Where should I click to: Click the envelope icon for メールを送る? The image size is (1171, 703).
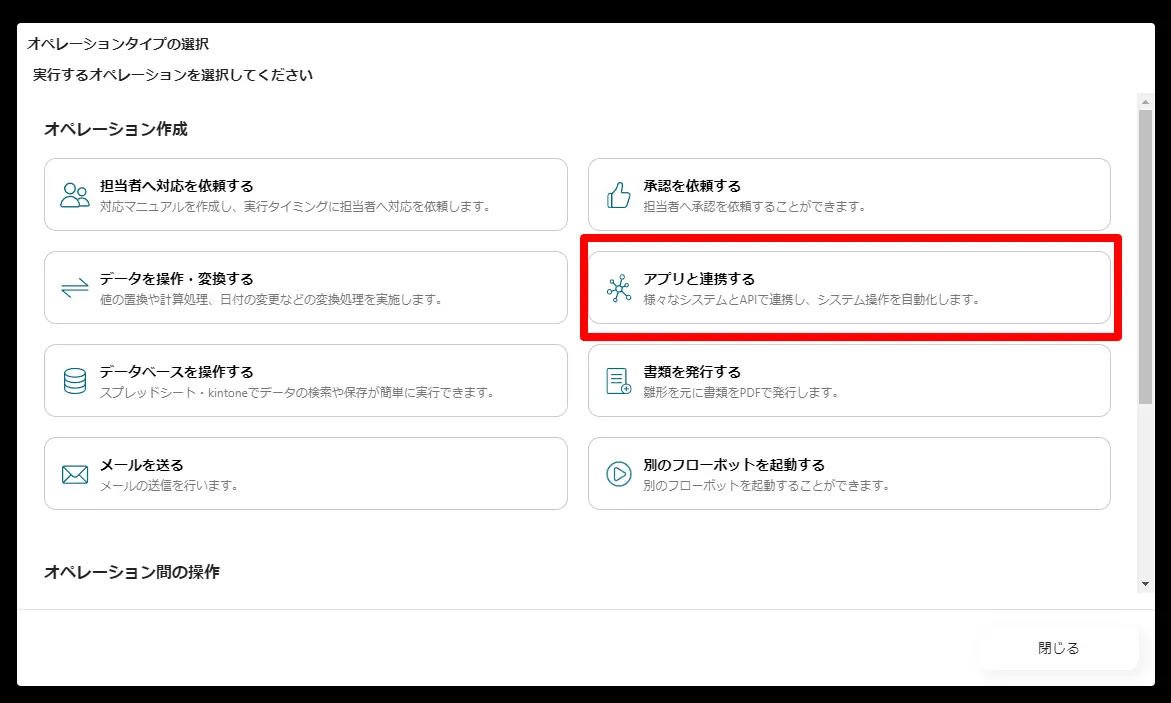pos(75,474)
